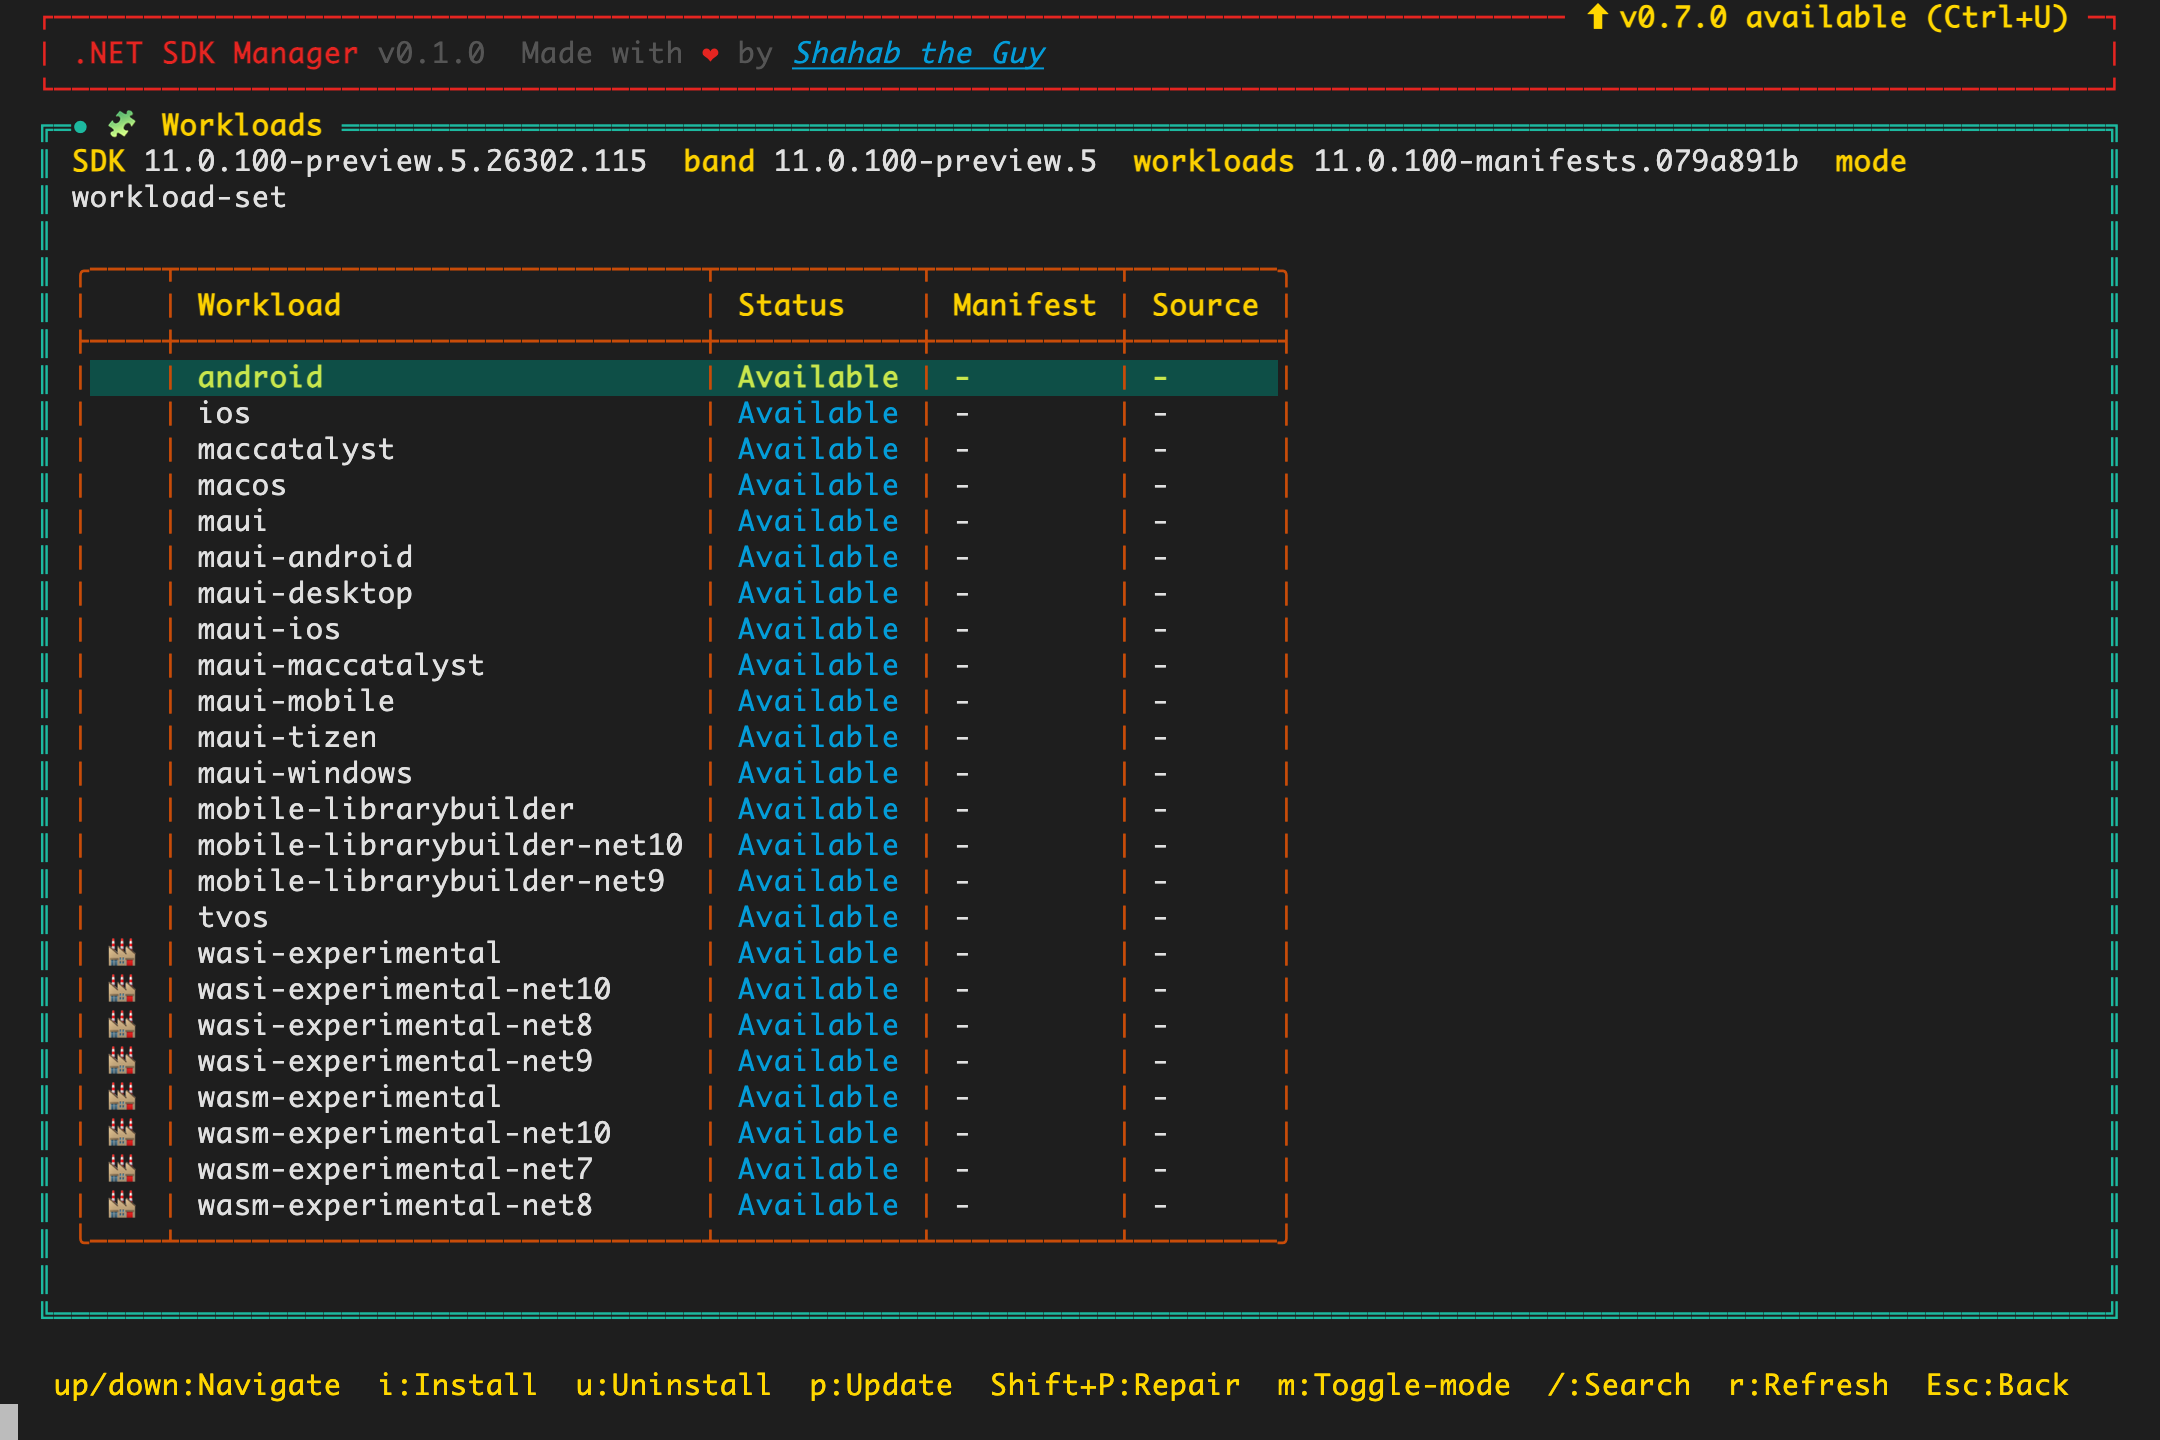This screenshot has height=1440, width=2160.
Task: Select the maui-android workload row
Action: (x=684, y=557)
